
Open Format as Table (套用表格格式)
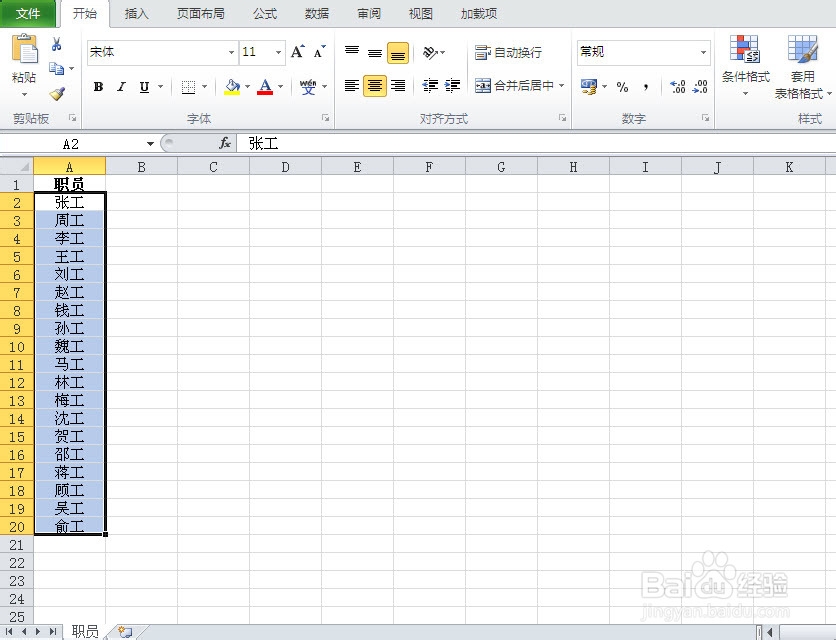(x=802, y=67)
